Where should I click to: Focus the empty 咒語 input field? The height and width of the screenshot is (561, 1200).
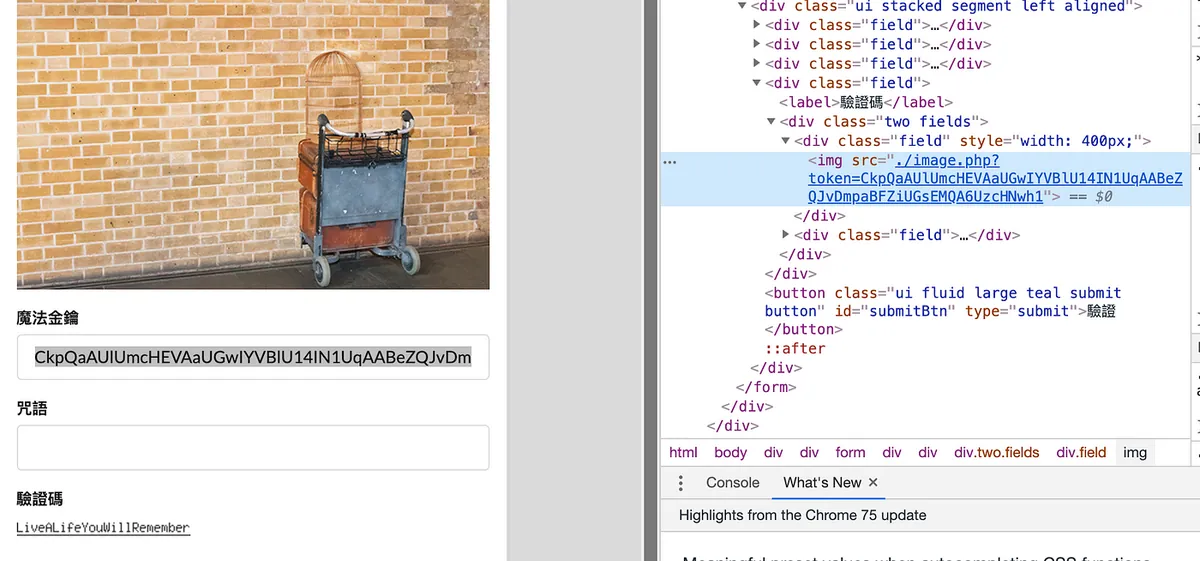253,448
